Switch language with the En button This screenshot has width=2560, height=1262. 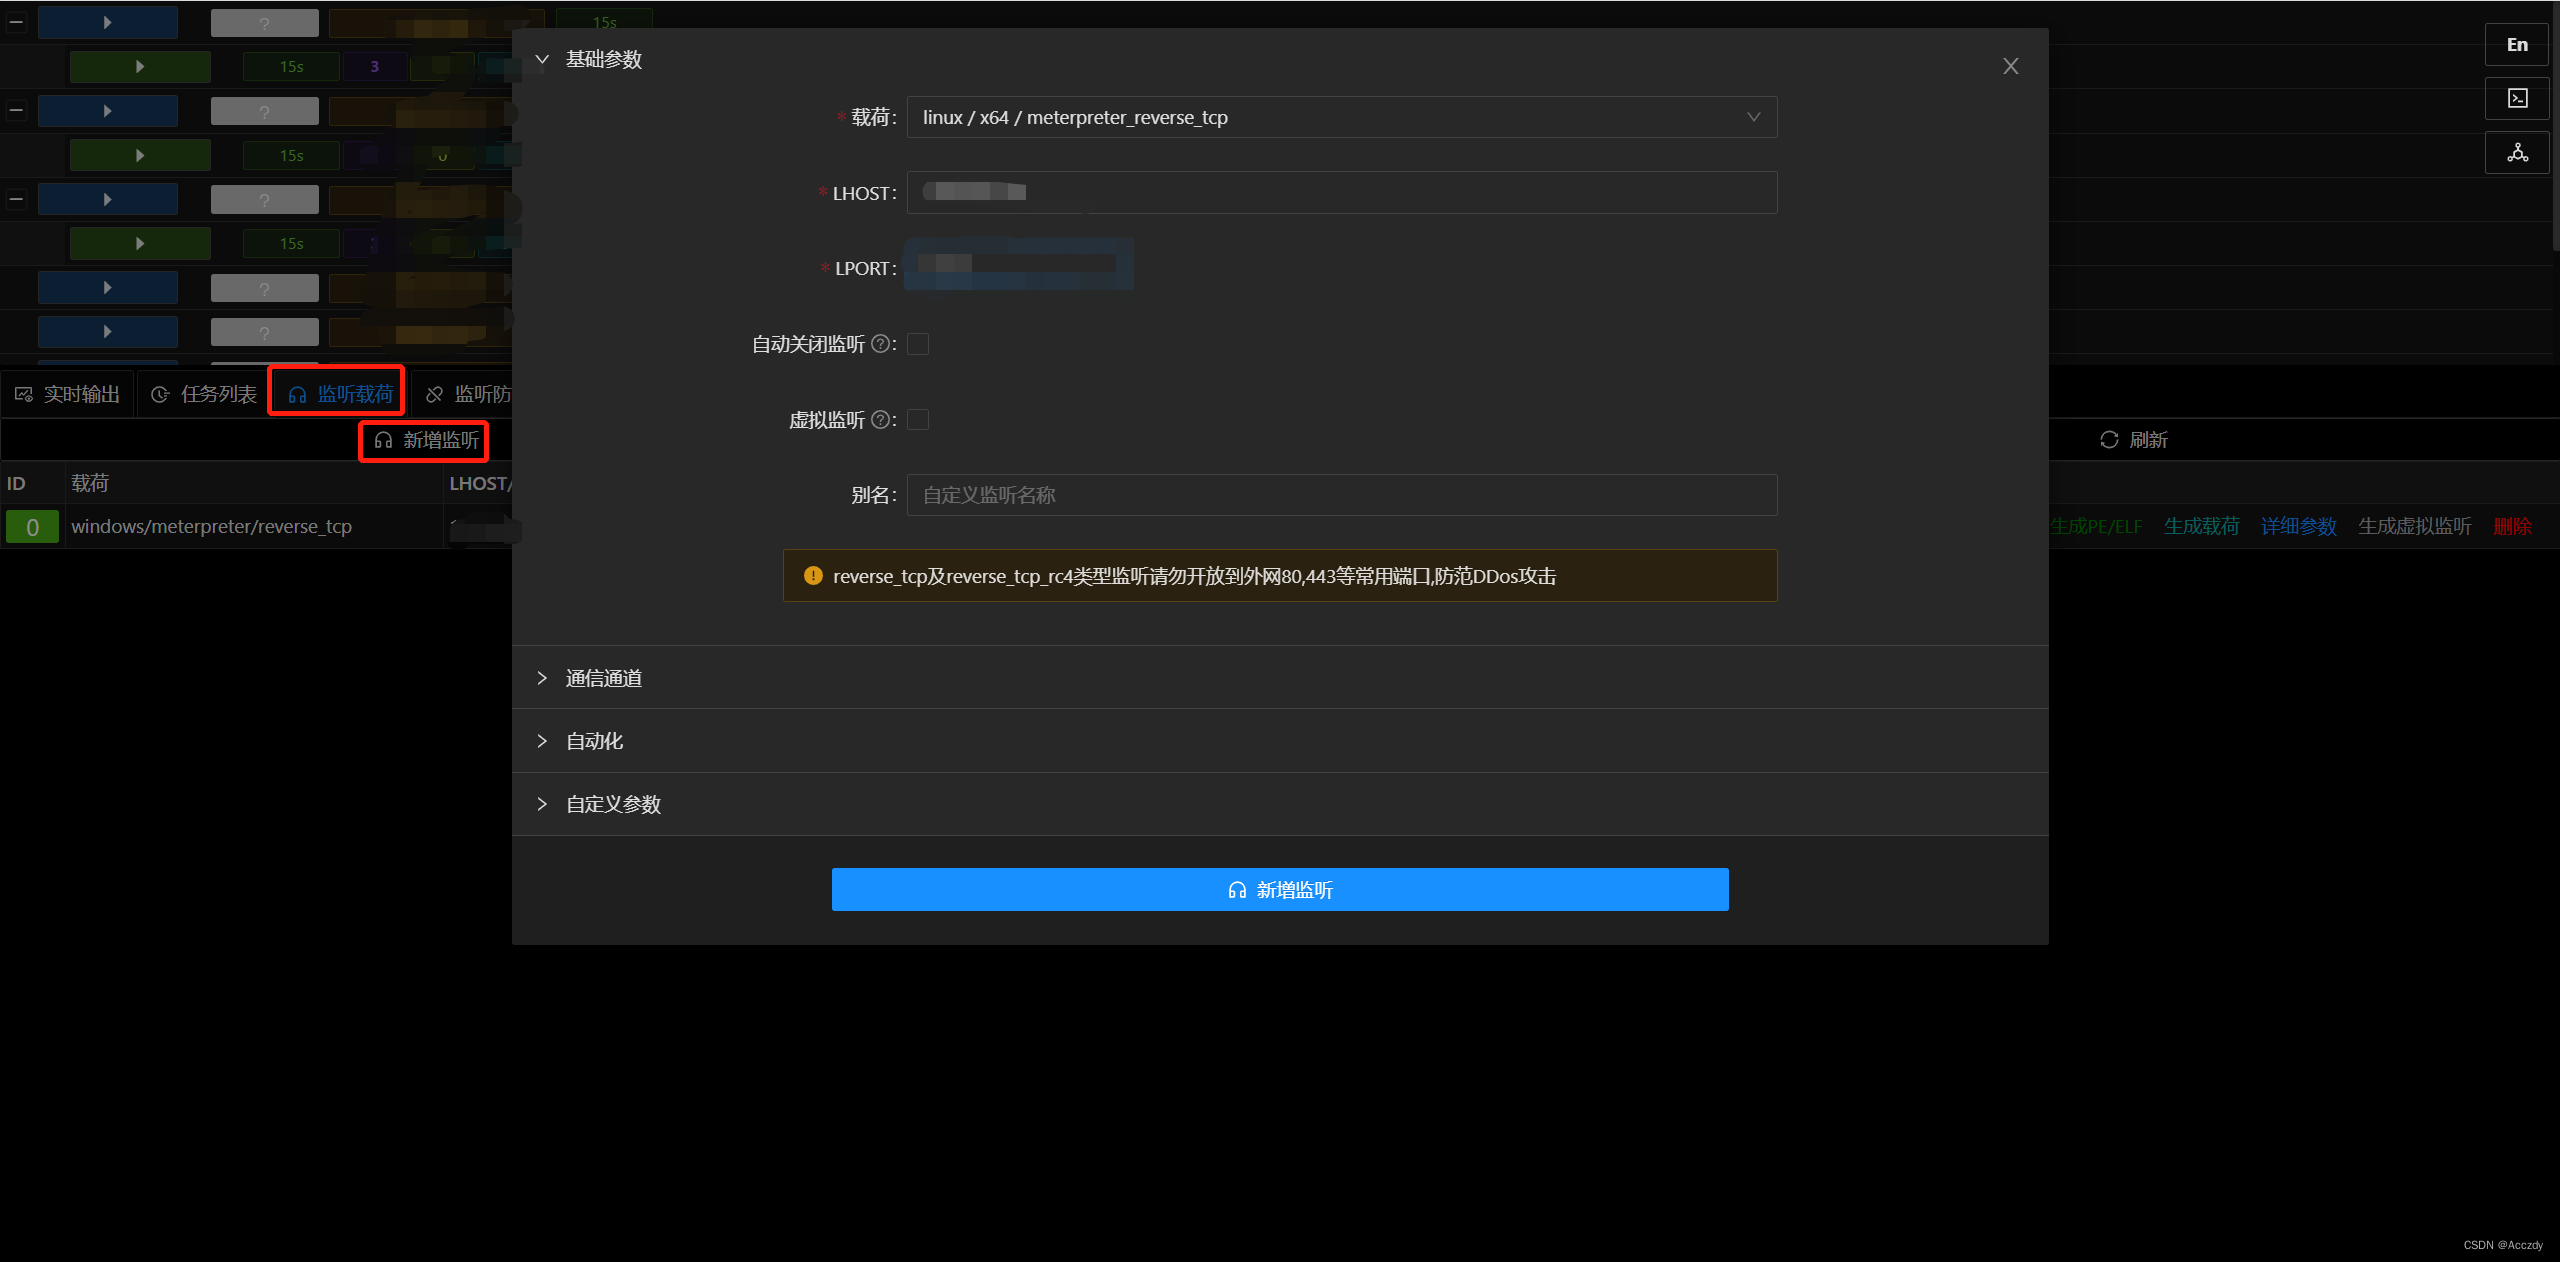pyautogui.click(x=2517, y=45)
